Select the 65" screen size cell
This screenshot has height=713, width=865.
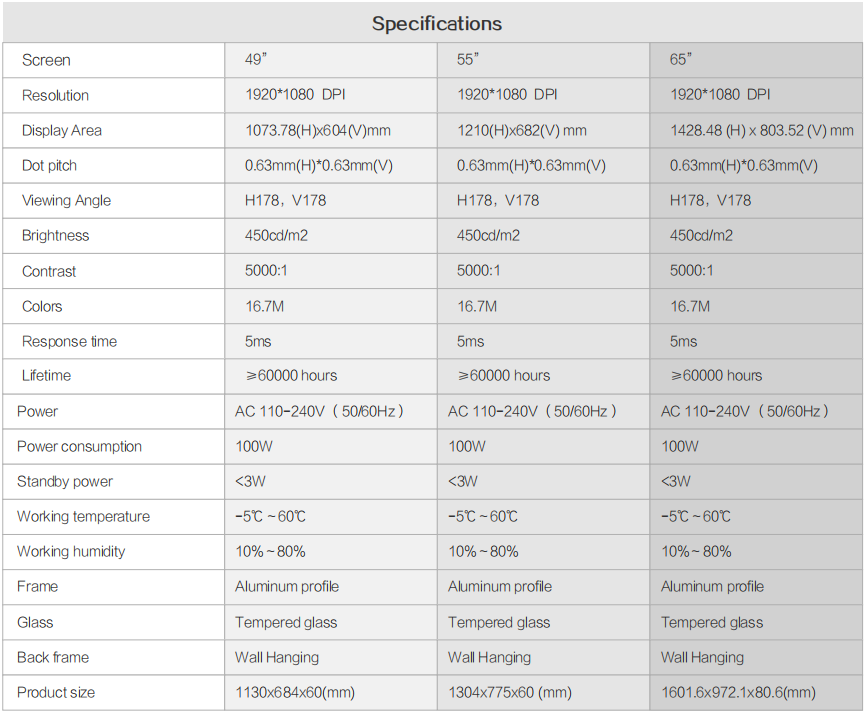[681, 60]
